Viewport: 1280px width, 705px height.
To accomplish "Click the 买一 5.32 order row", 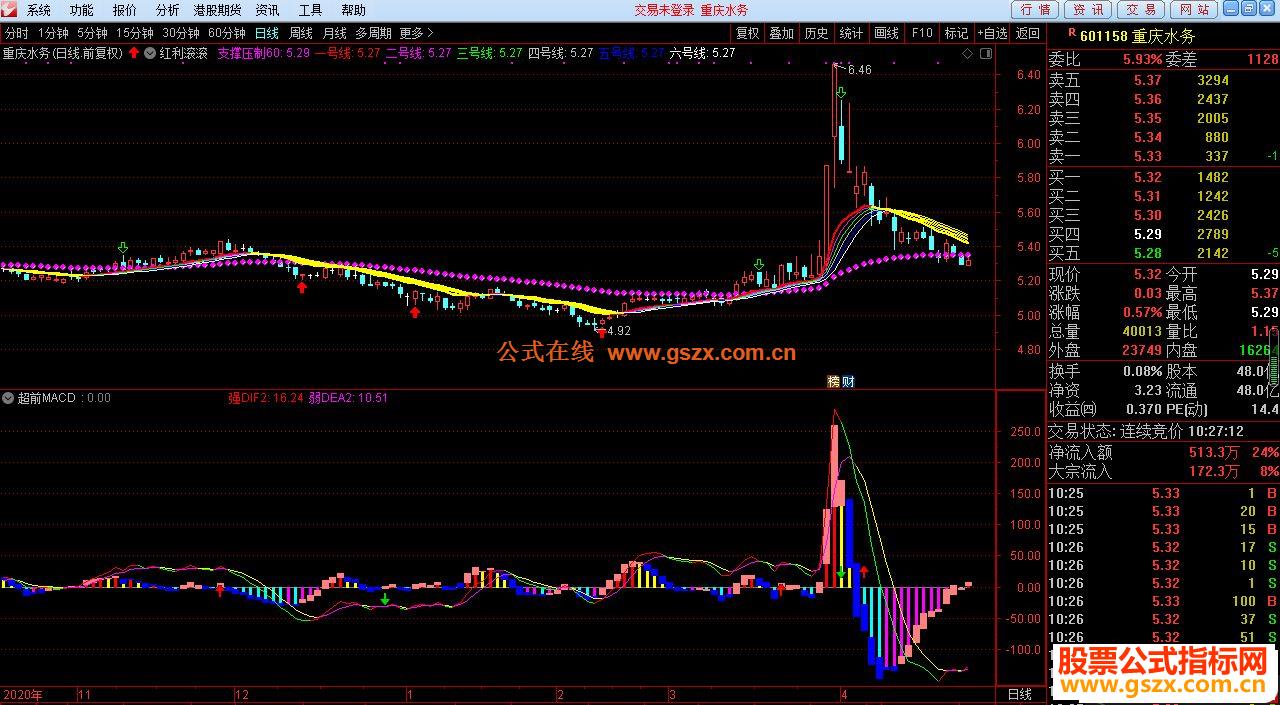I will click(x=1163, y=177).
